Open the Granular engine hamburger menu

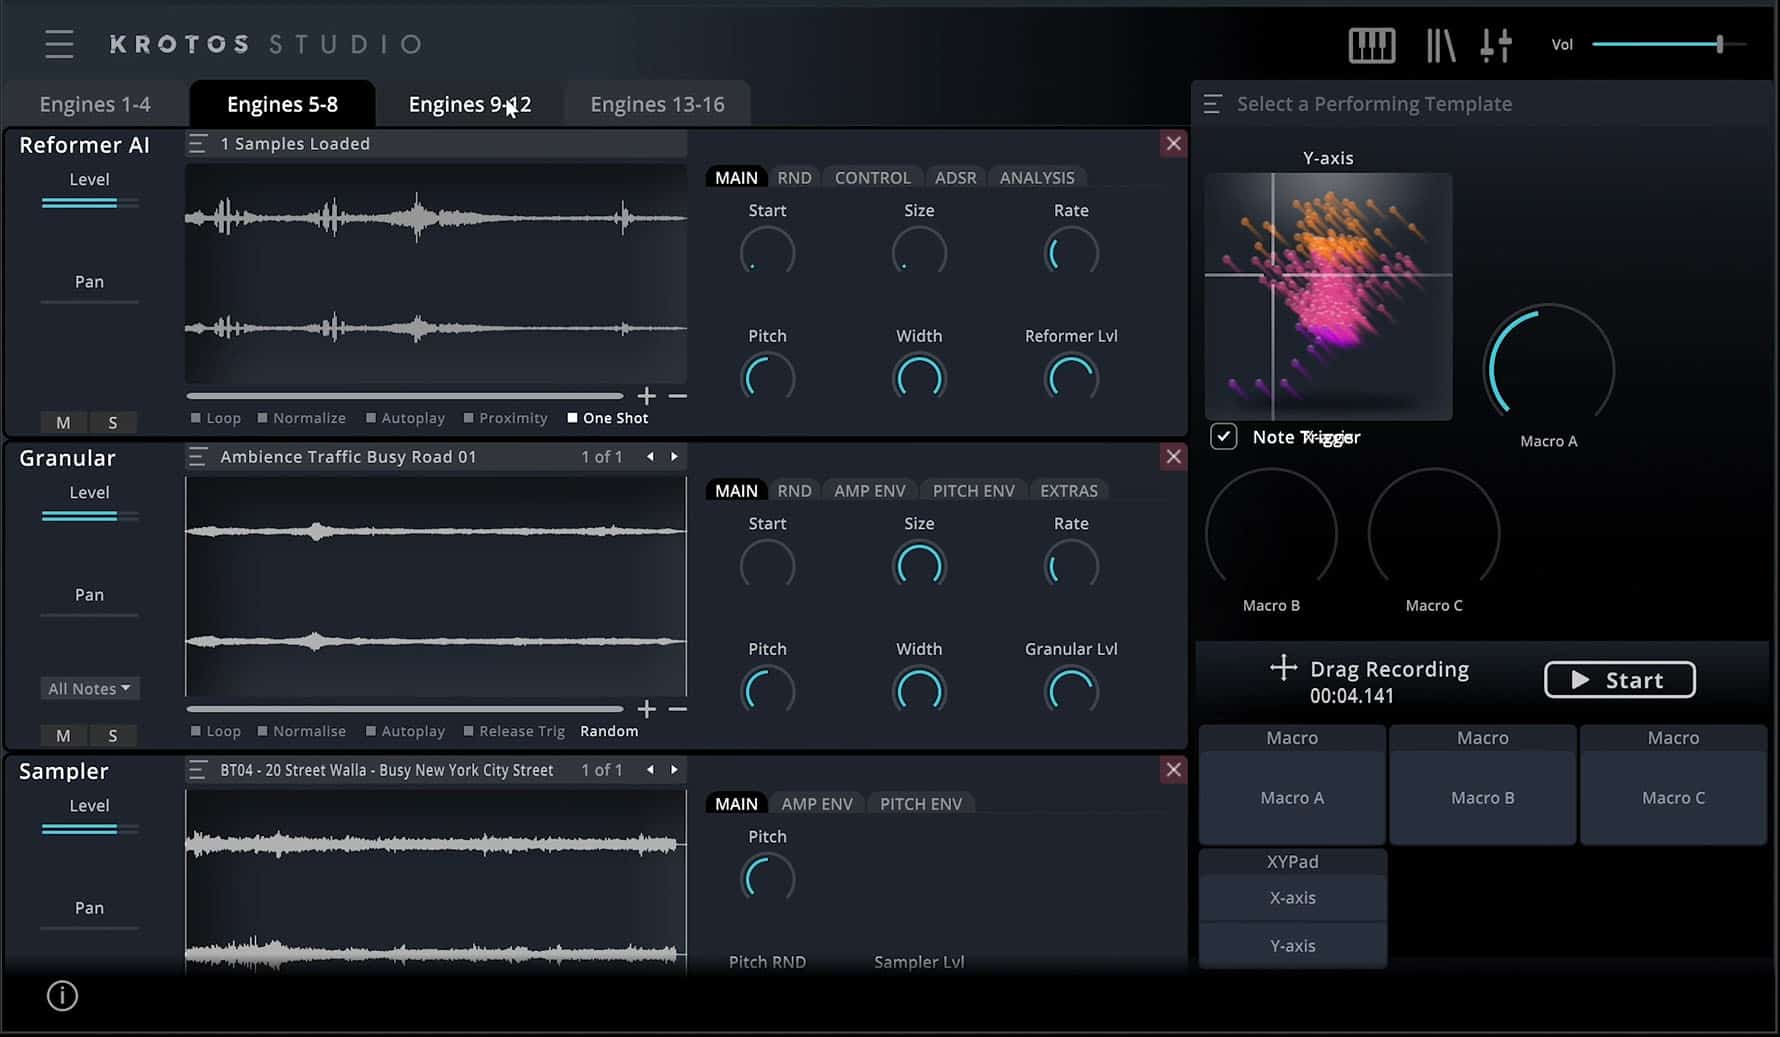[196, 456]
